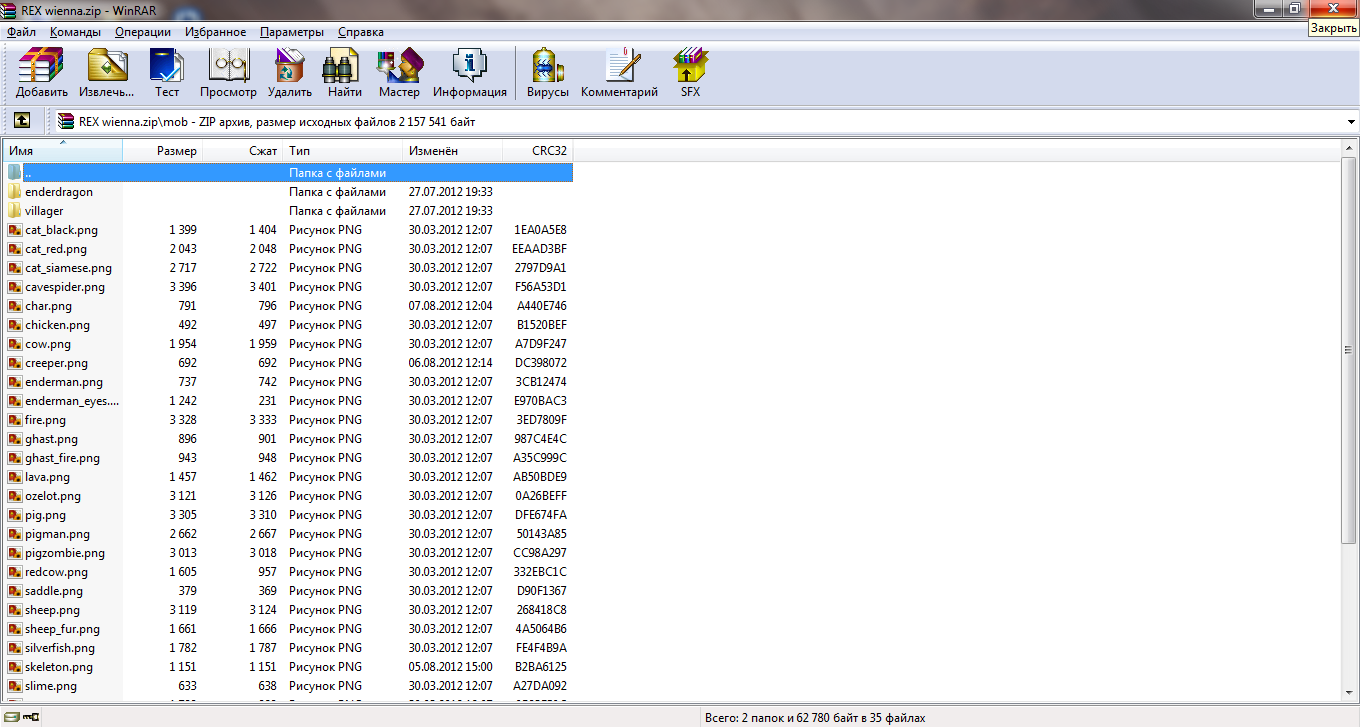Open the Справка menu

(361, 32)
